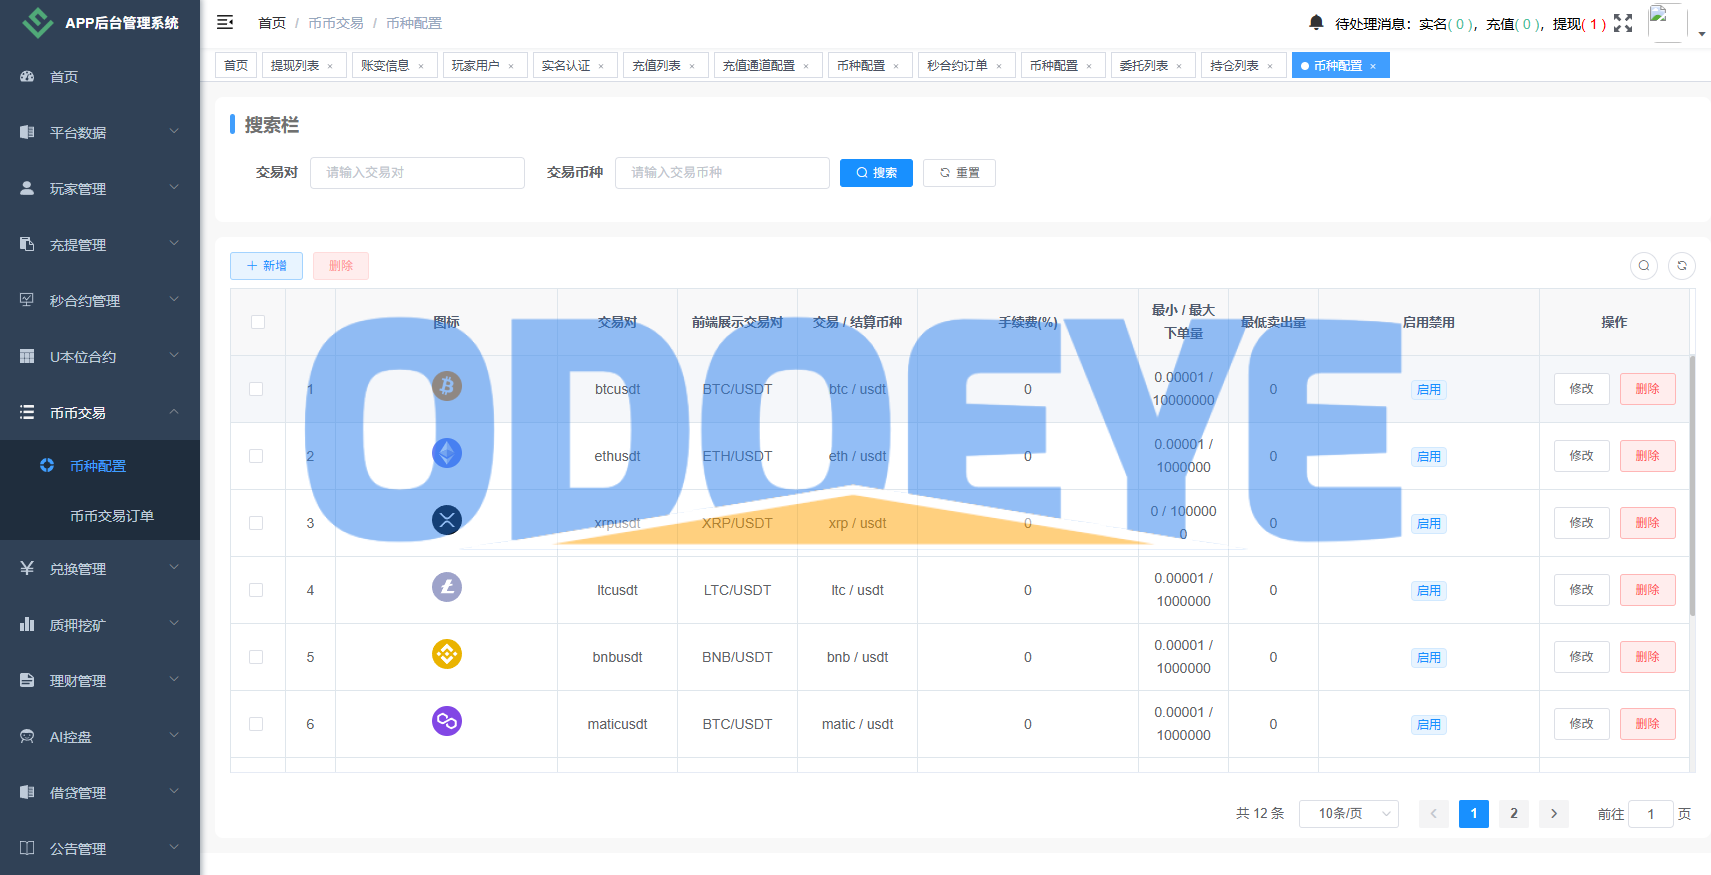The height and width of the screenshot is (875, 1711).
Task: Click the BNB coin icon
Action: (x=447, y=654)
